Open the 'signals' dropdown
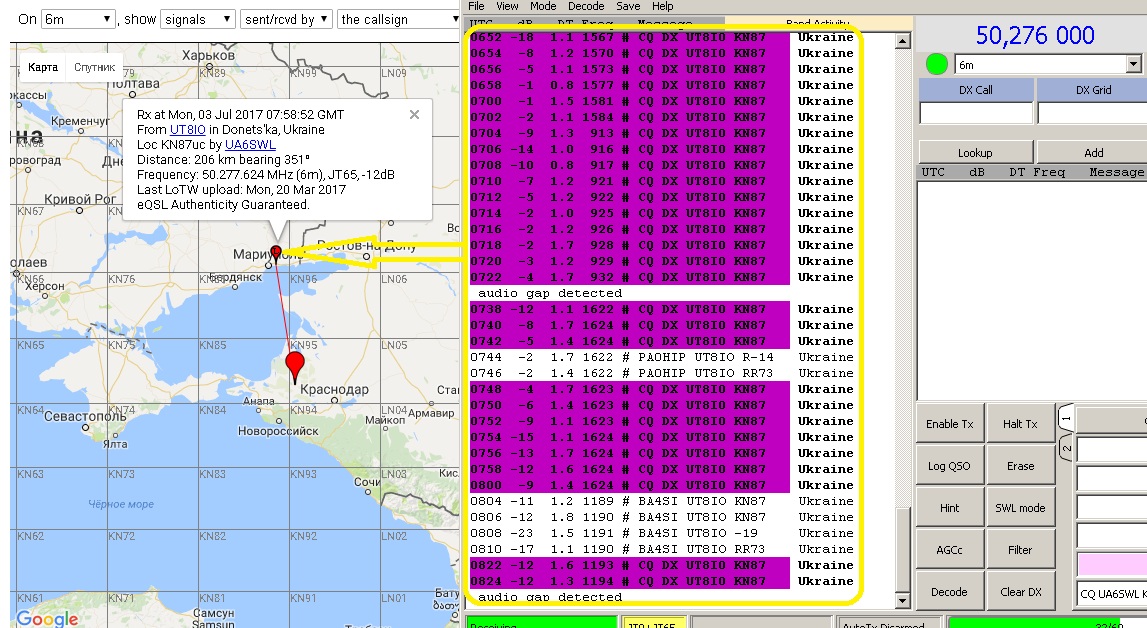Screen dimensions: 1147x628 coord(198,19)
